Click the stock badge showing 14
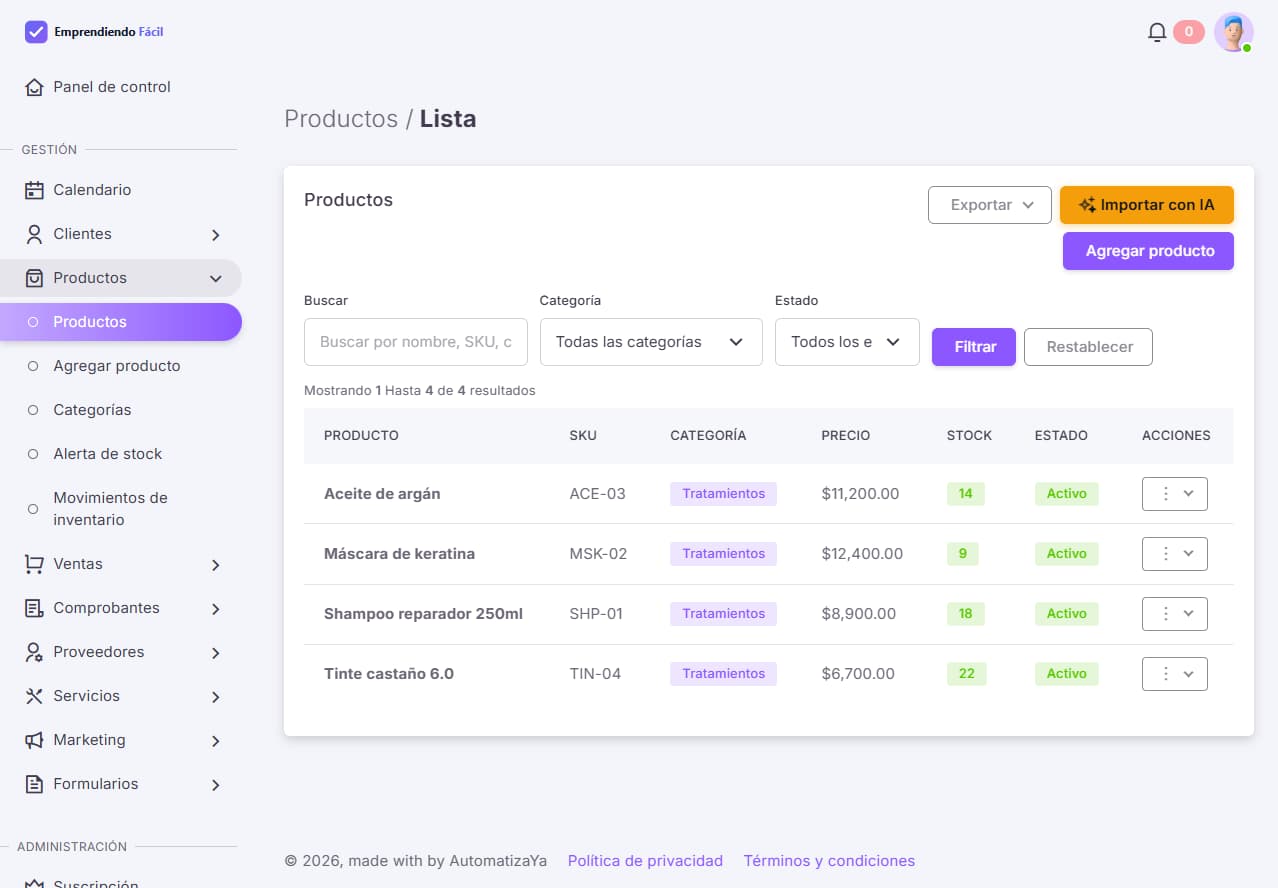1278x888 pixels. point(966,494)
